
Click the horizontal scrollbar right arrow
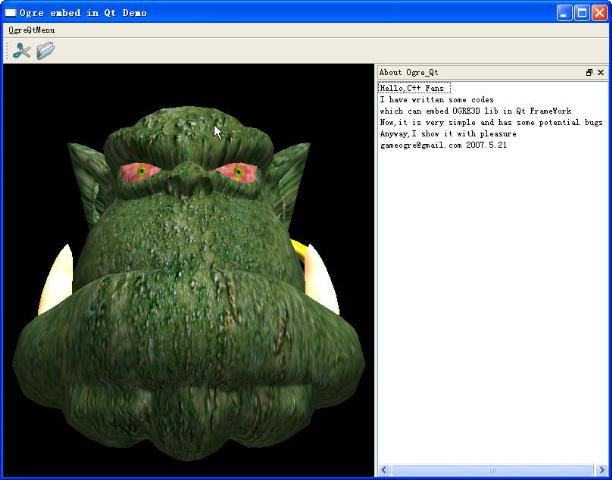[601, 470]
